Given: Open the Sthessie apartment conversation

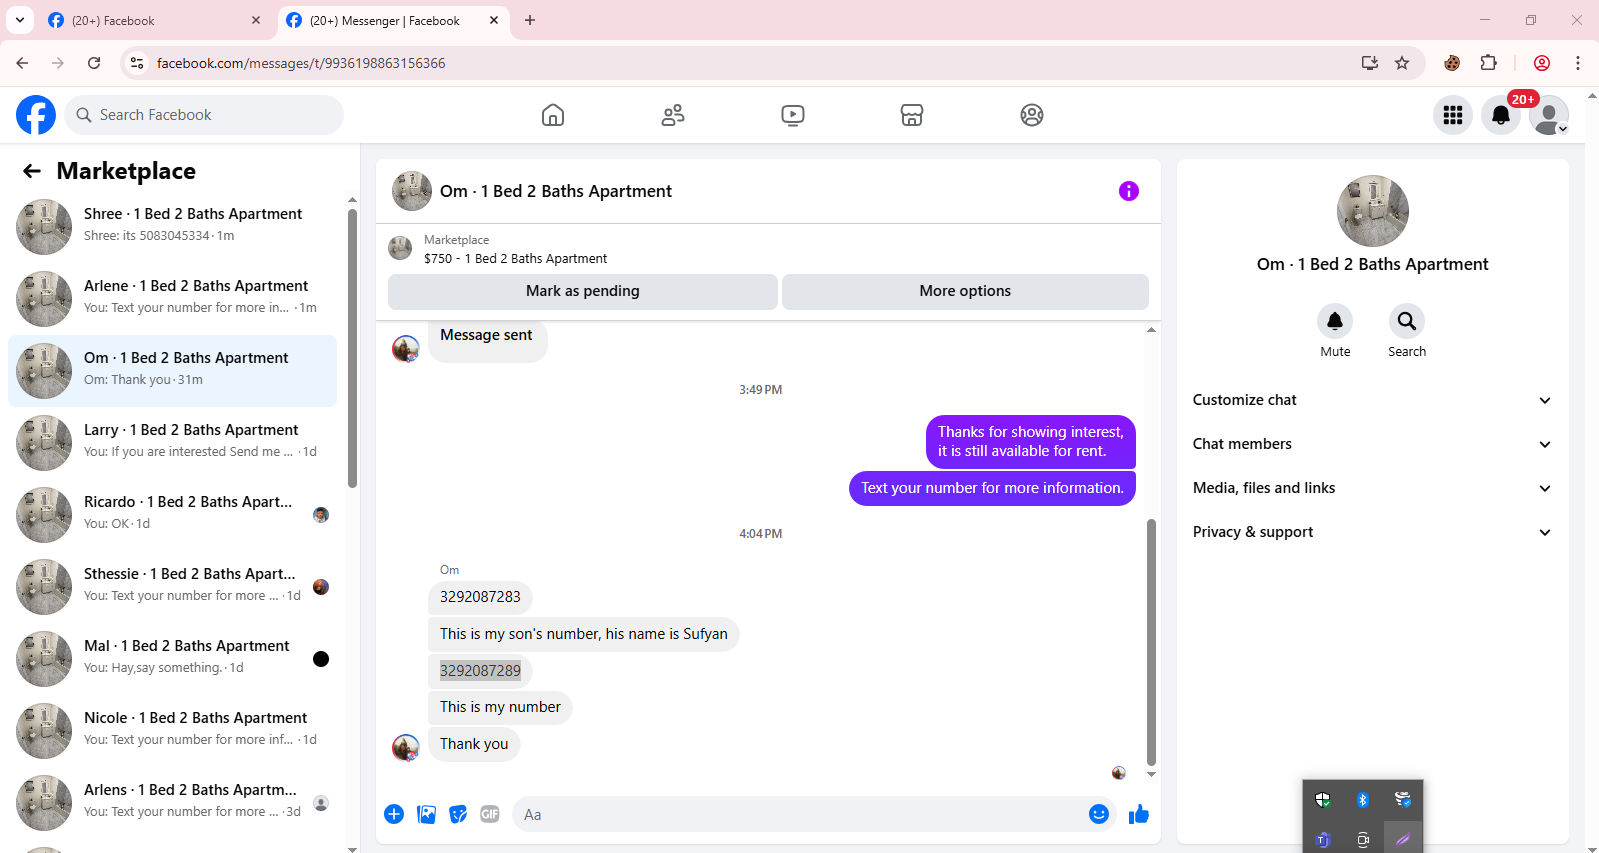Looking at the screenshot, I should (172, 587).
